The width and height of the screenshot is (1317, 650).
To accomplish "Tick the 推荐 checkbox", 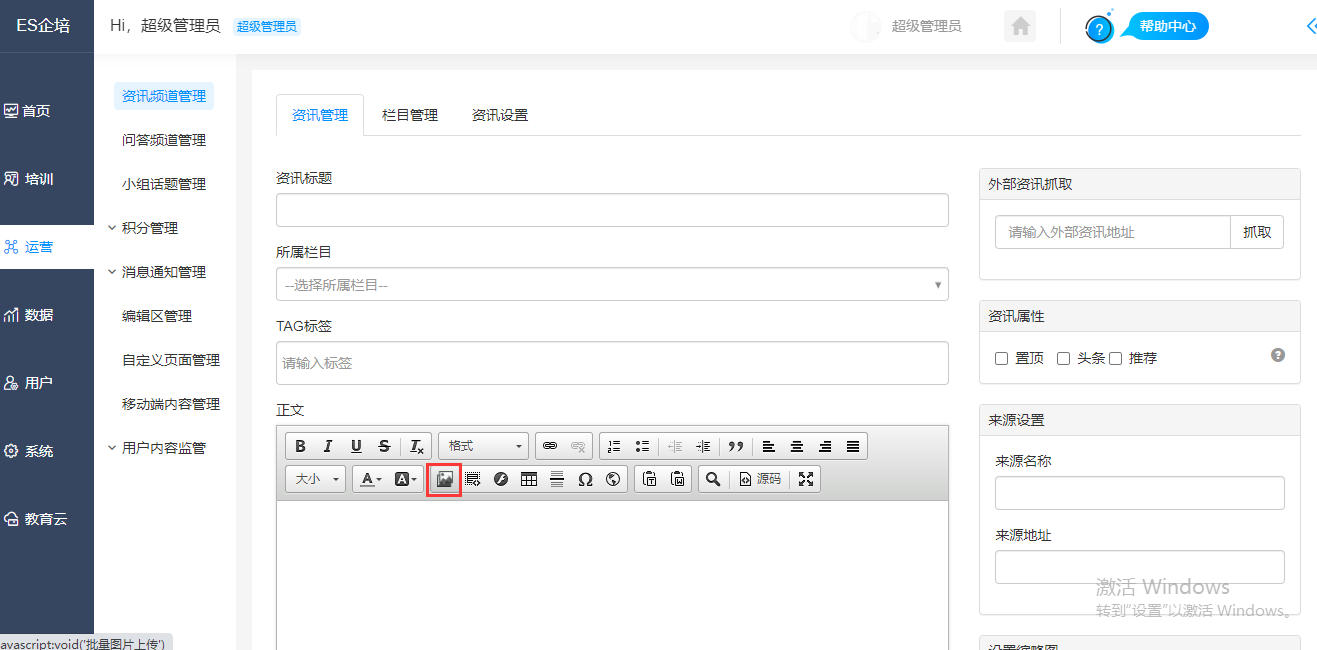I will [x=1116, y=358].
